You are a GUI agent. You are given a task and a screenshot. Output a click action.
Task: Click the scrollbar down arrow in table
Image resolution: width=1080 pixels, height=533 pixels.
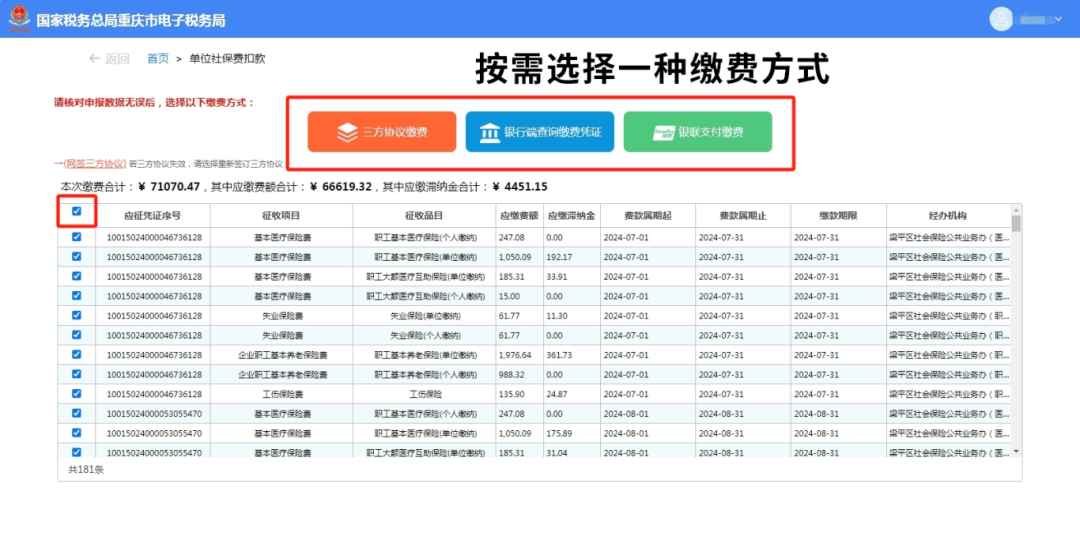pos(1016,452)
